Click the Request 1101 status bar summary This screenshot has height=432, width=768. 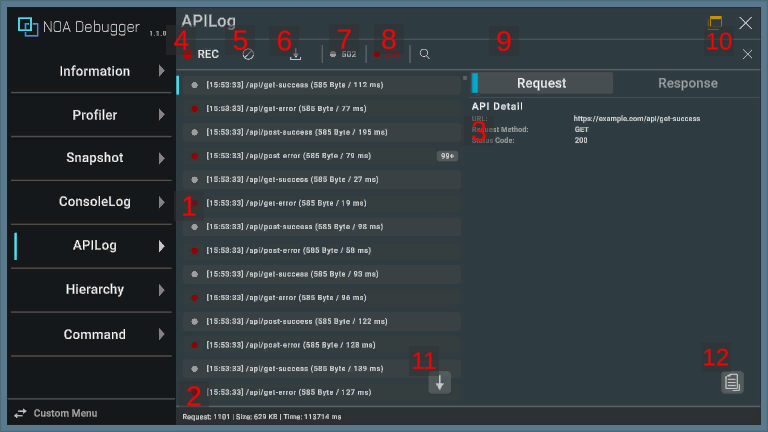pyautogui.click(x=262, y=417)
